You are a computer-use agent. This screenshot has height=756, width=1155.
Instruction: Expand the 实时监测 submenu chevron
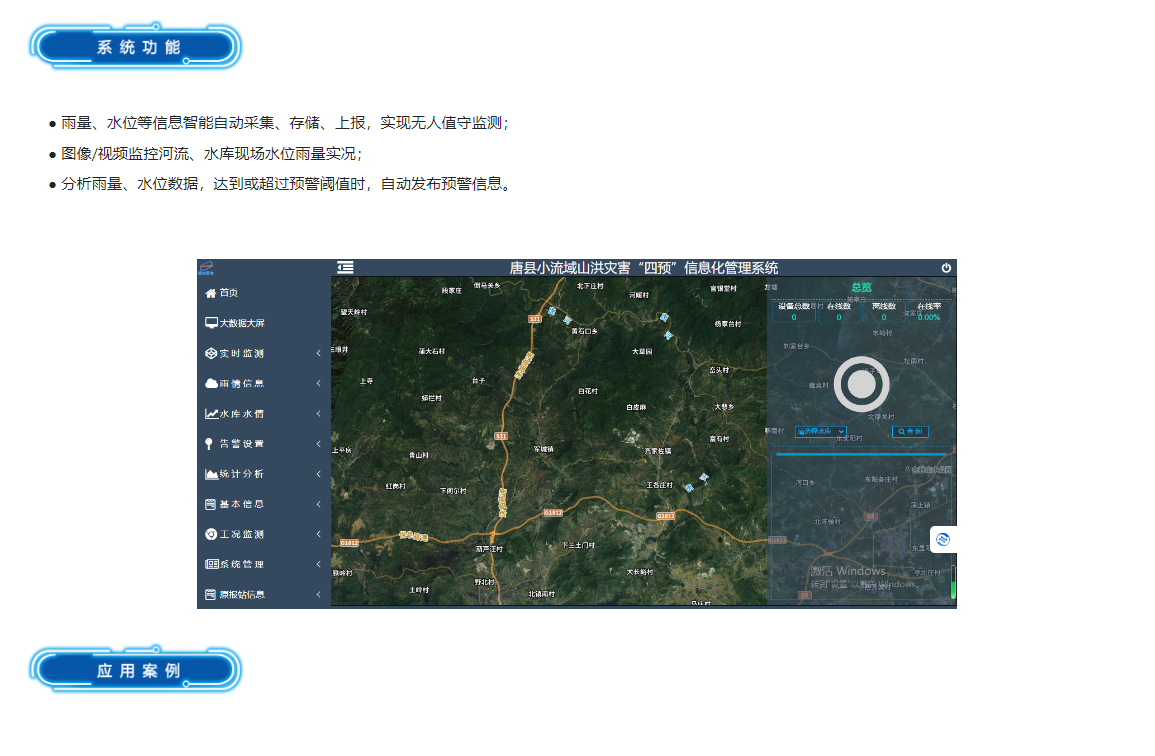(318, 354)
